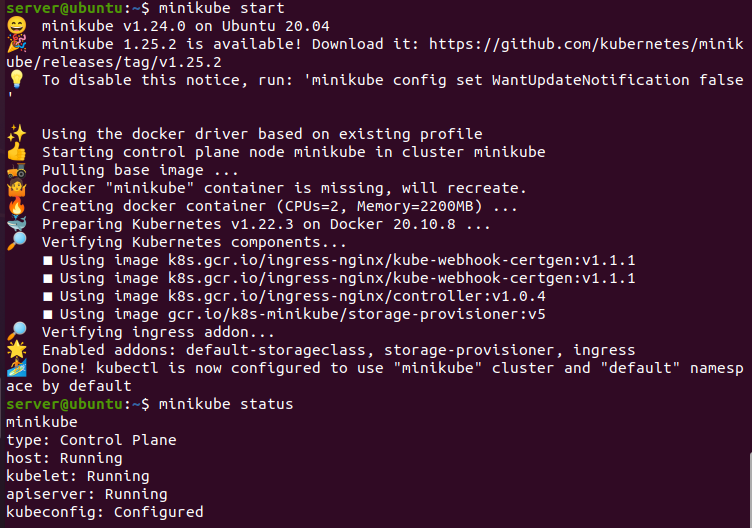Click the whale emoji by Preparing Kubernetes

pos(16,224)
